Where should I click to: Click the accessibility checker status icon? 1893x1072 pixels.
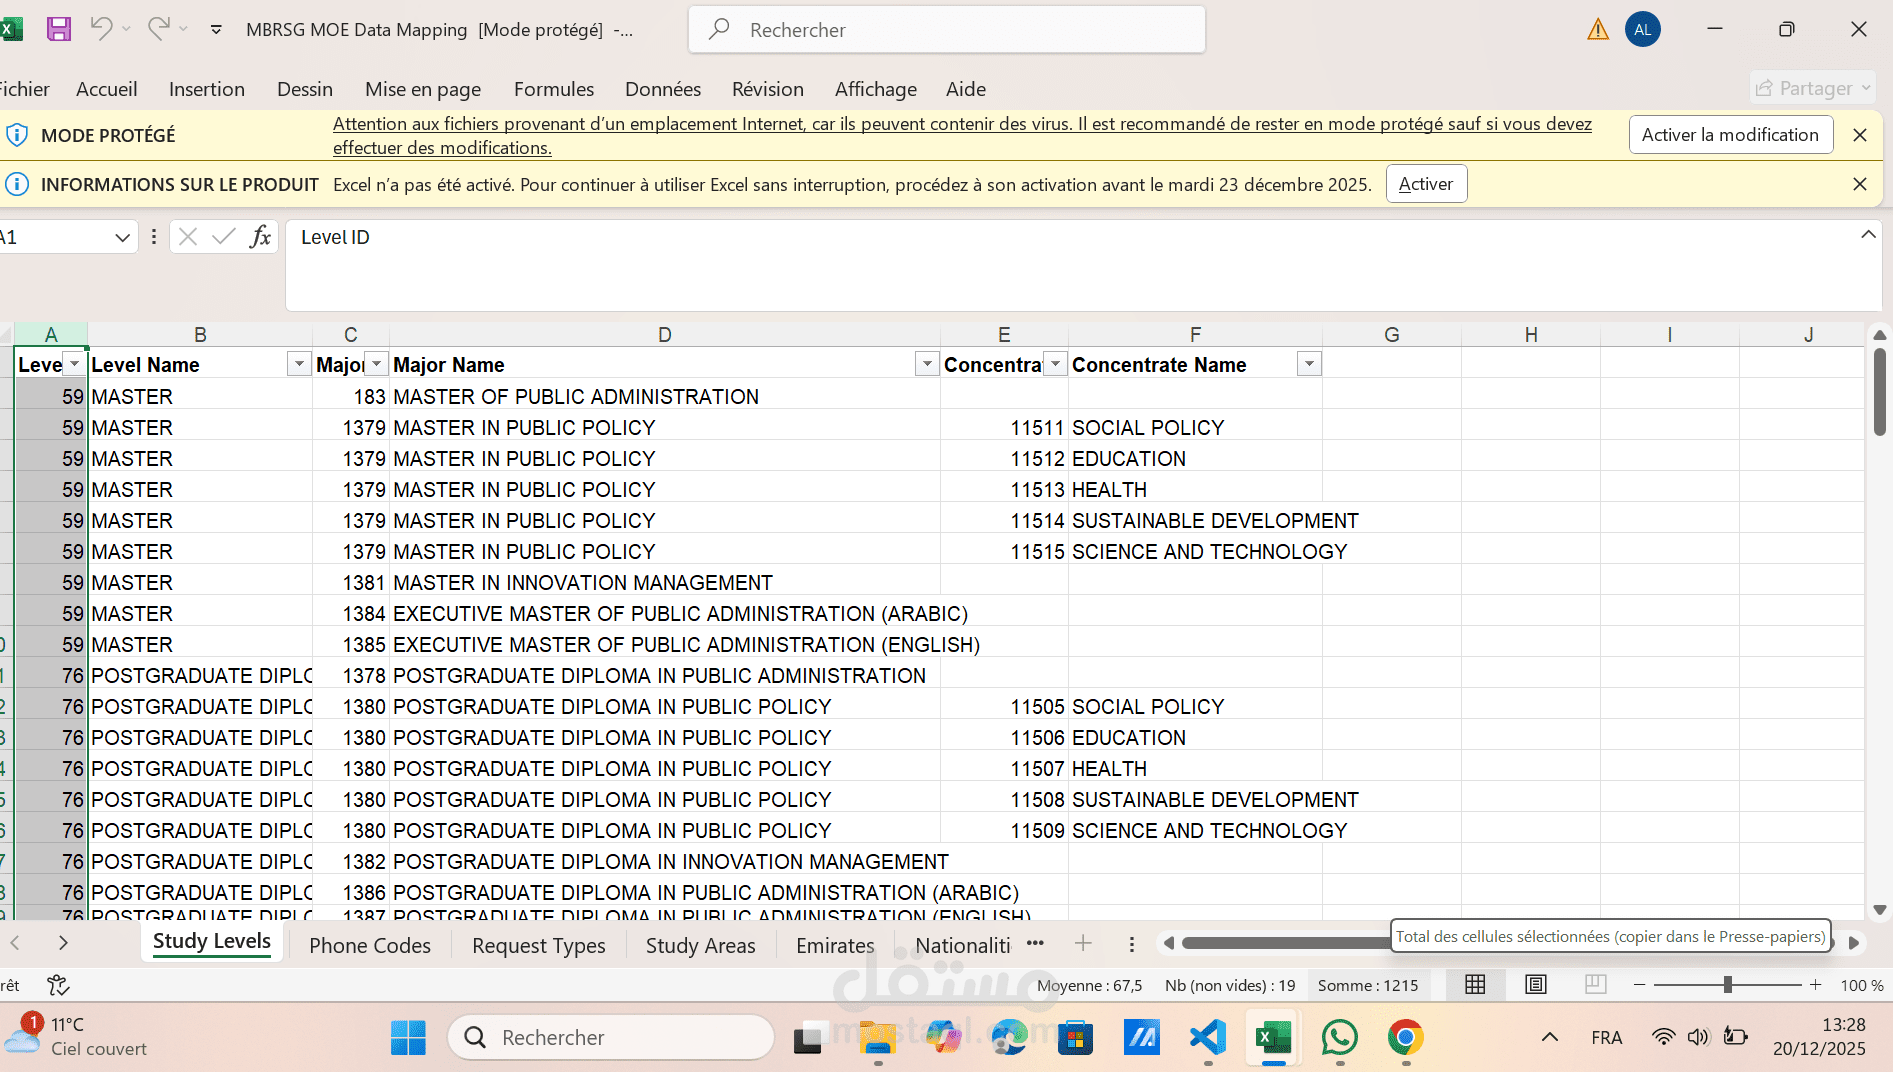(58, 985)
